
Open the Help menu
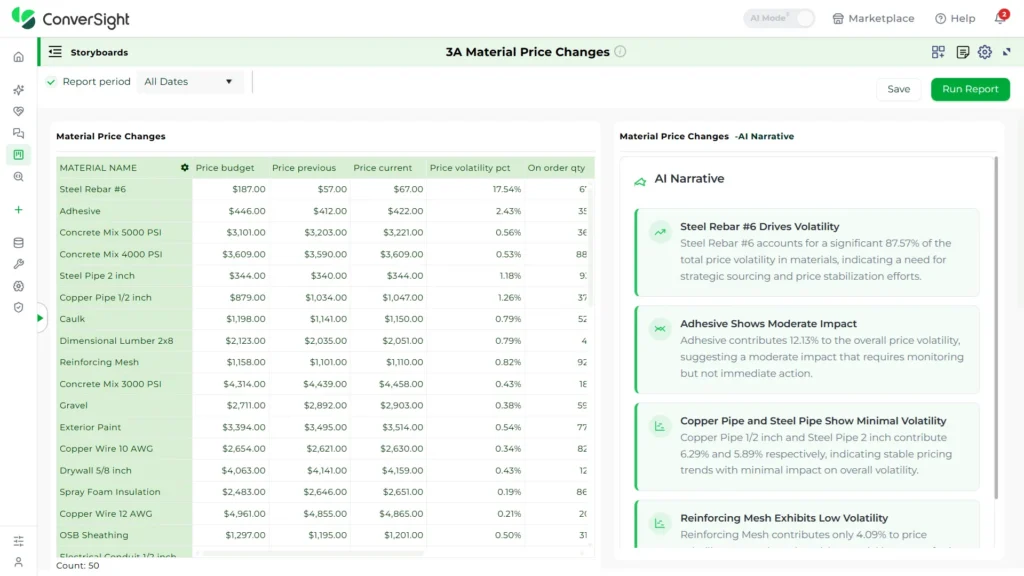pyautogui.click(x=955, y=18)
